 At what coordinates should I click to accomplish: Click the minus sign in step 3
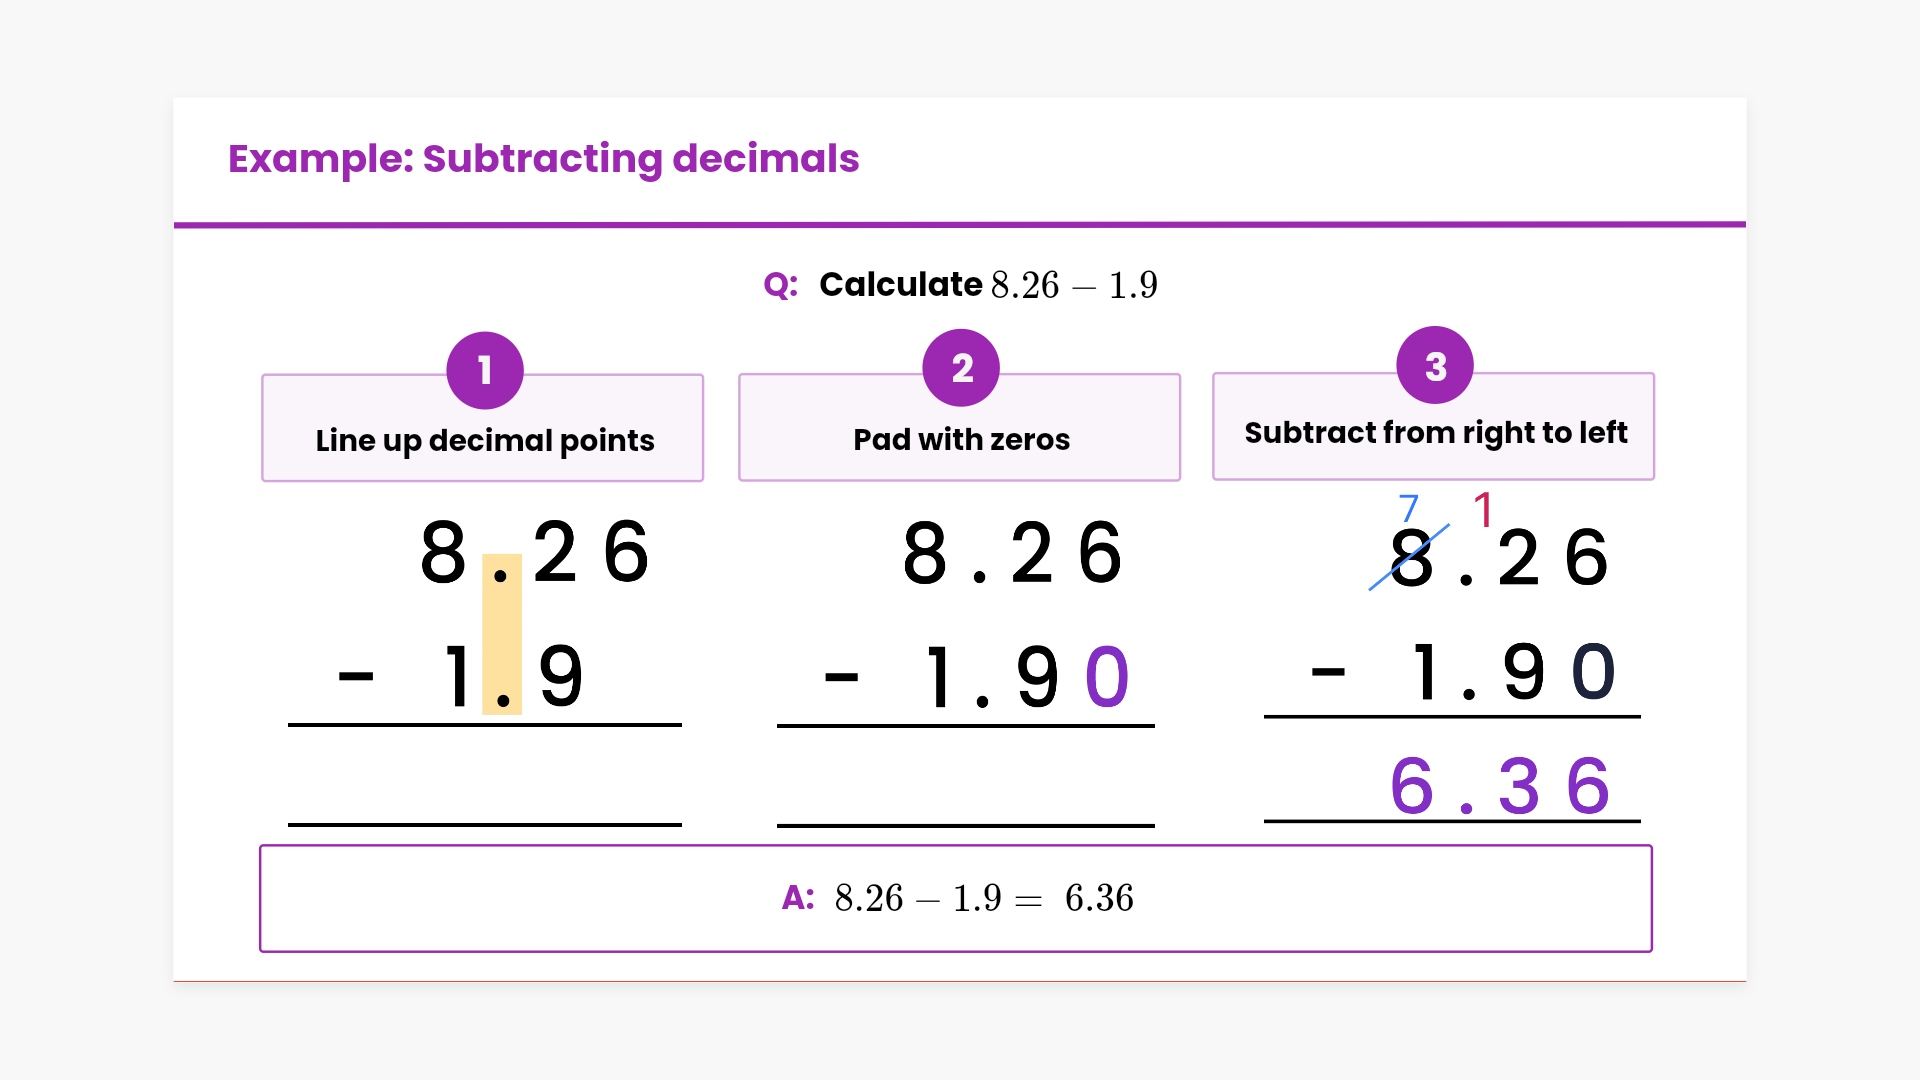[1328, 672]
